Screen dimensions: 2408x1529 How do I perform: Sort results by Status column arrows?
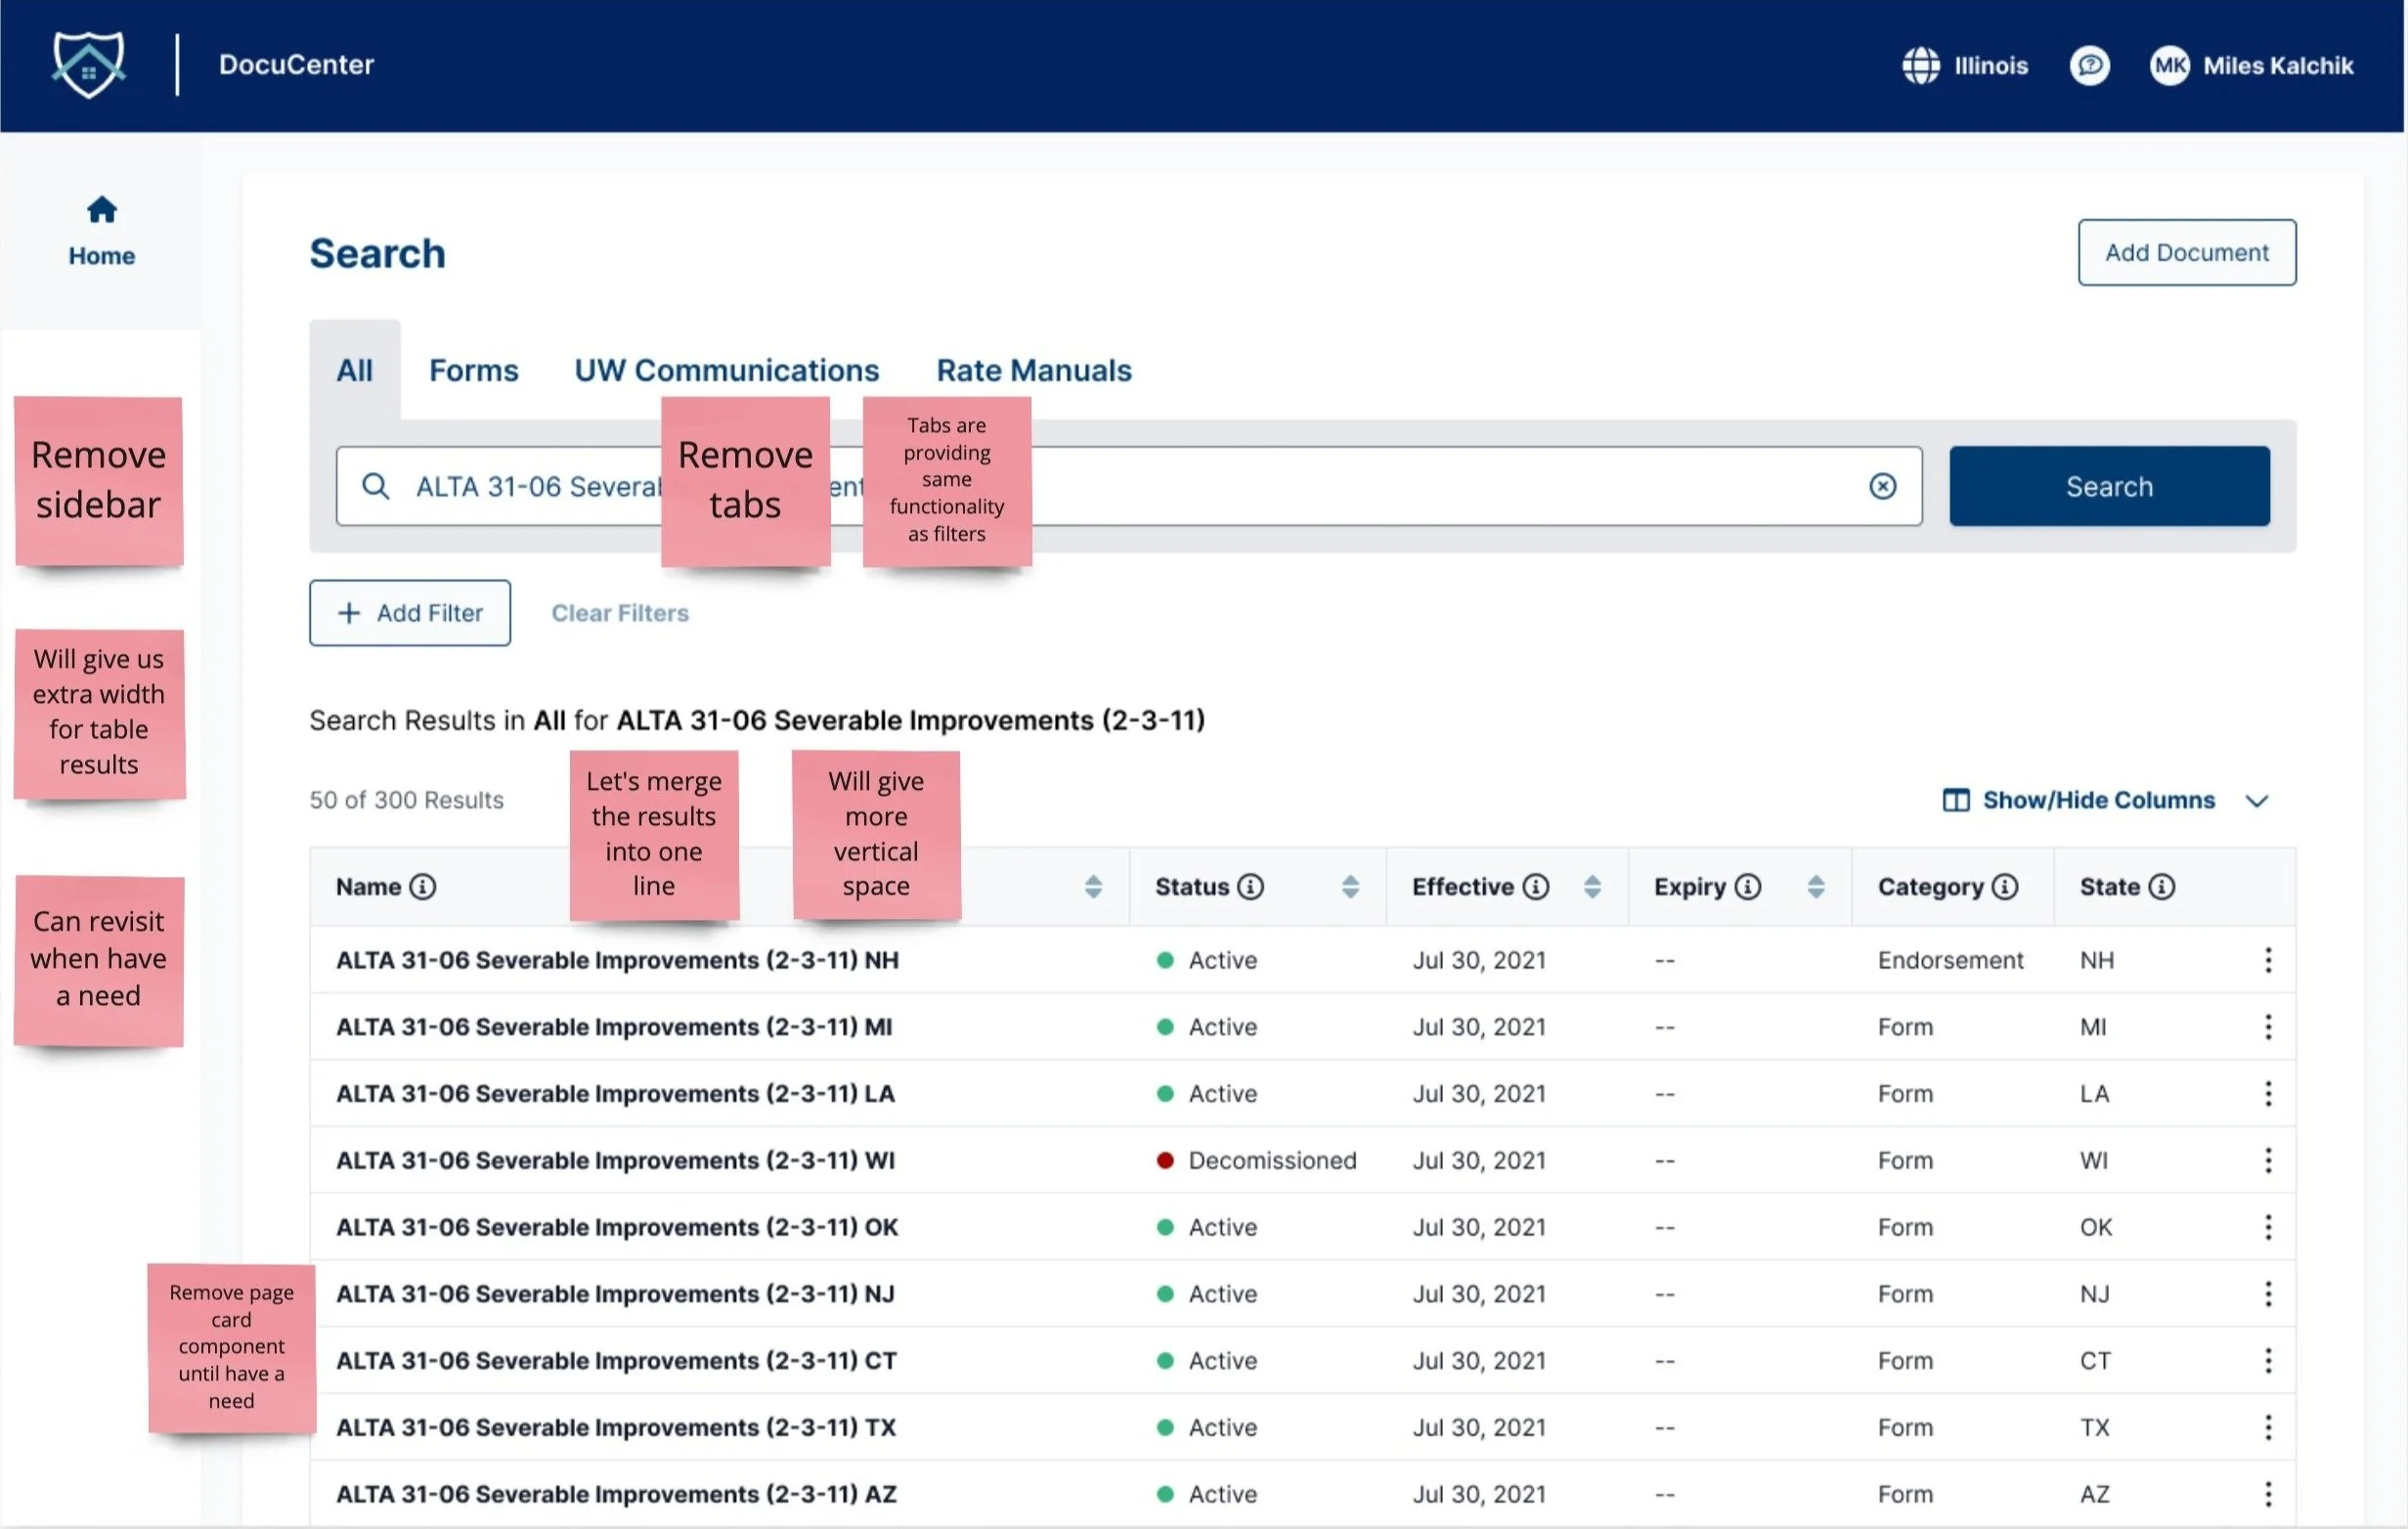1350,887
